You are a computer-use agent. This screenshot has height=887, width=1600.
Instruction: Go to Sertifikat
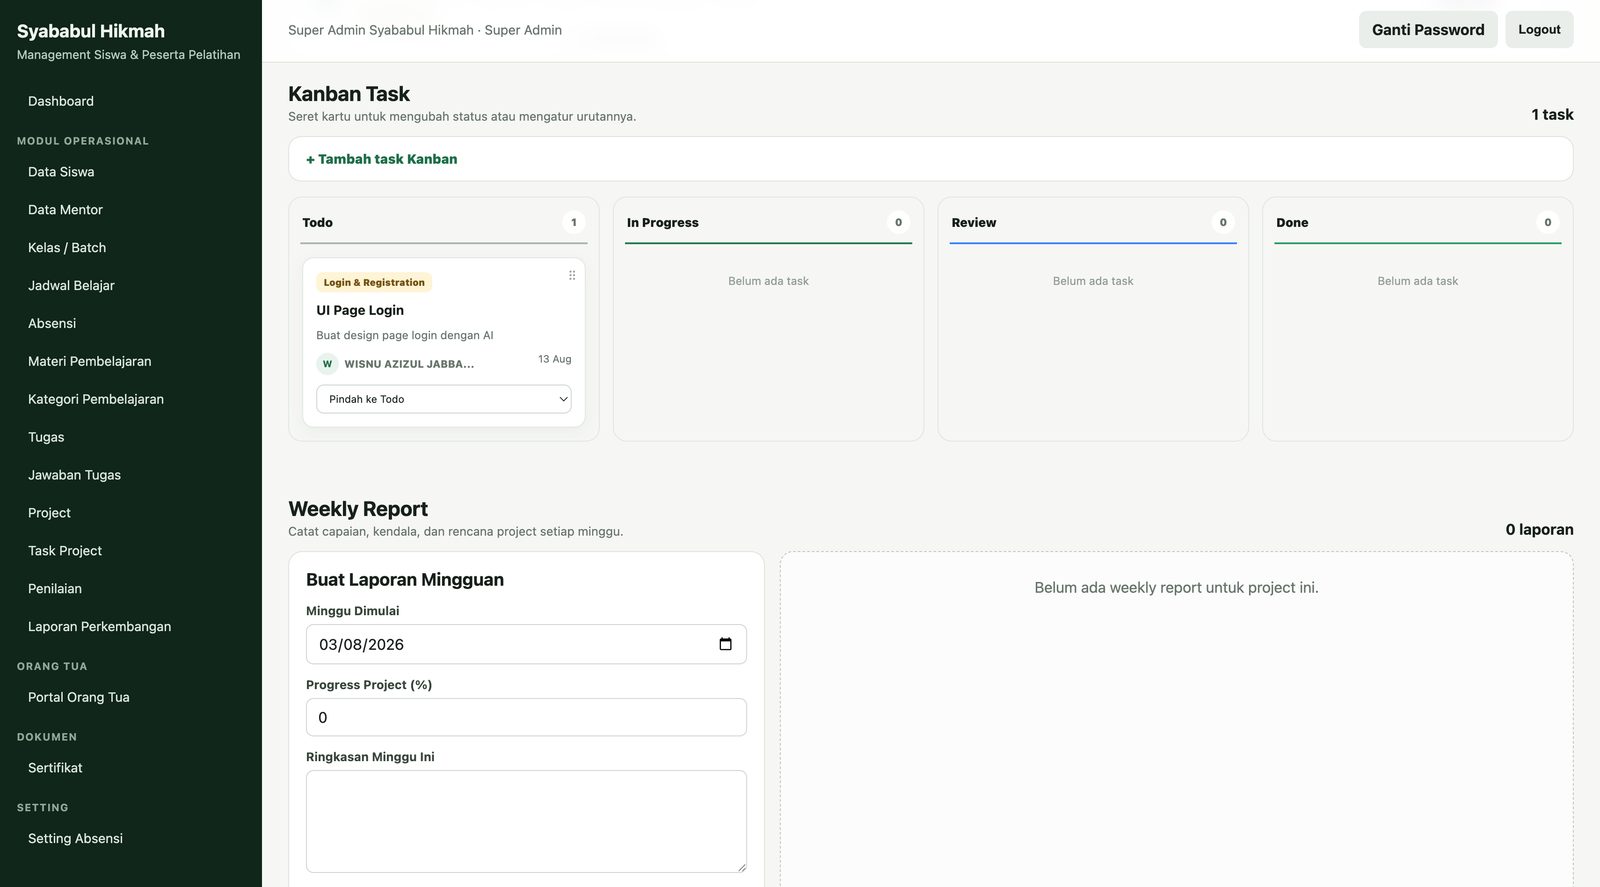point(55,768)
